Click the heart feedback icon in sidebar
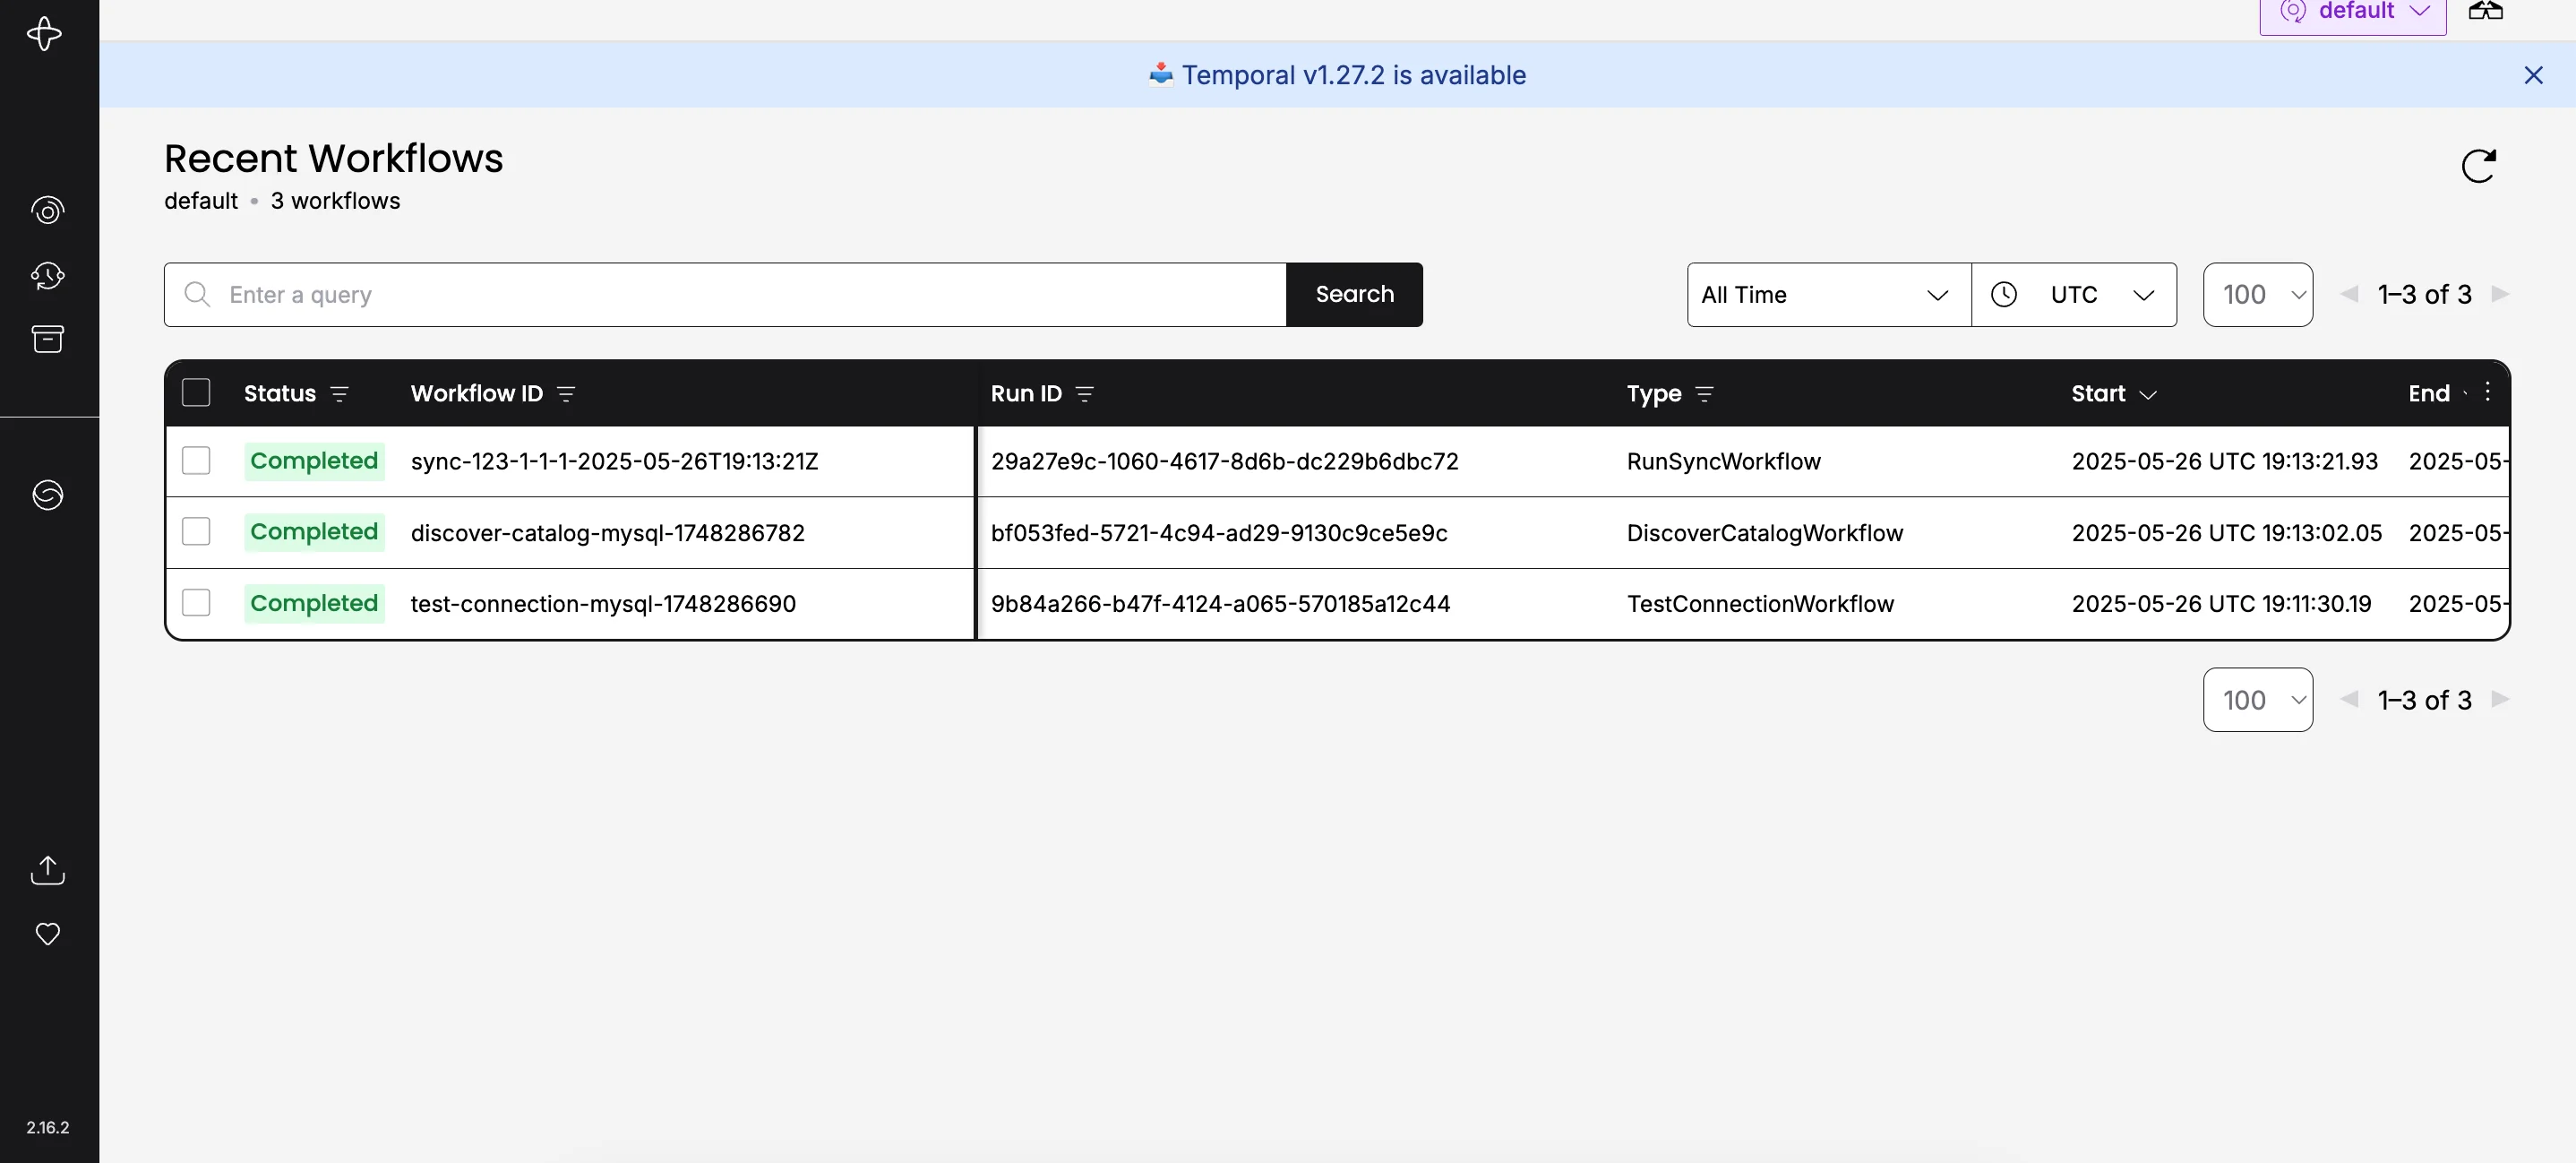 point(48,933)
